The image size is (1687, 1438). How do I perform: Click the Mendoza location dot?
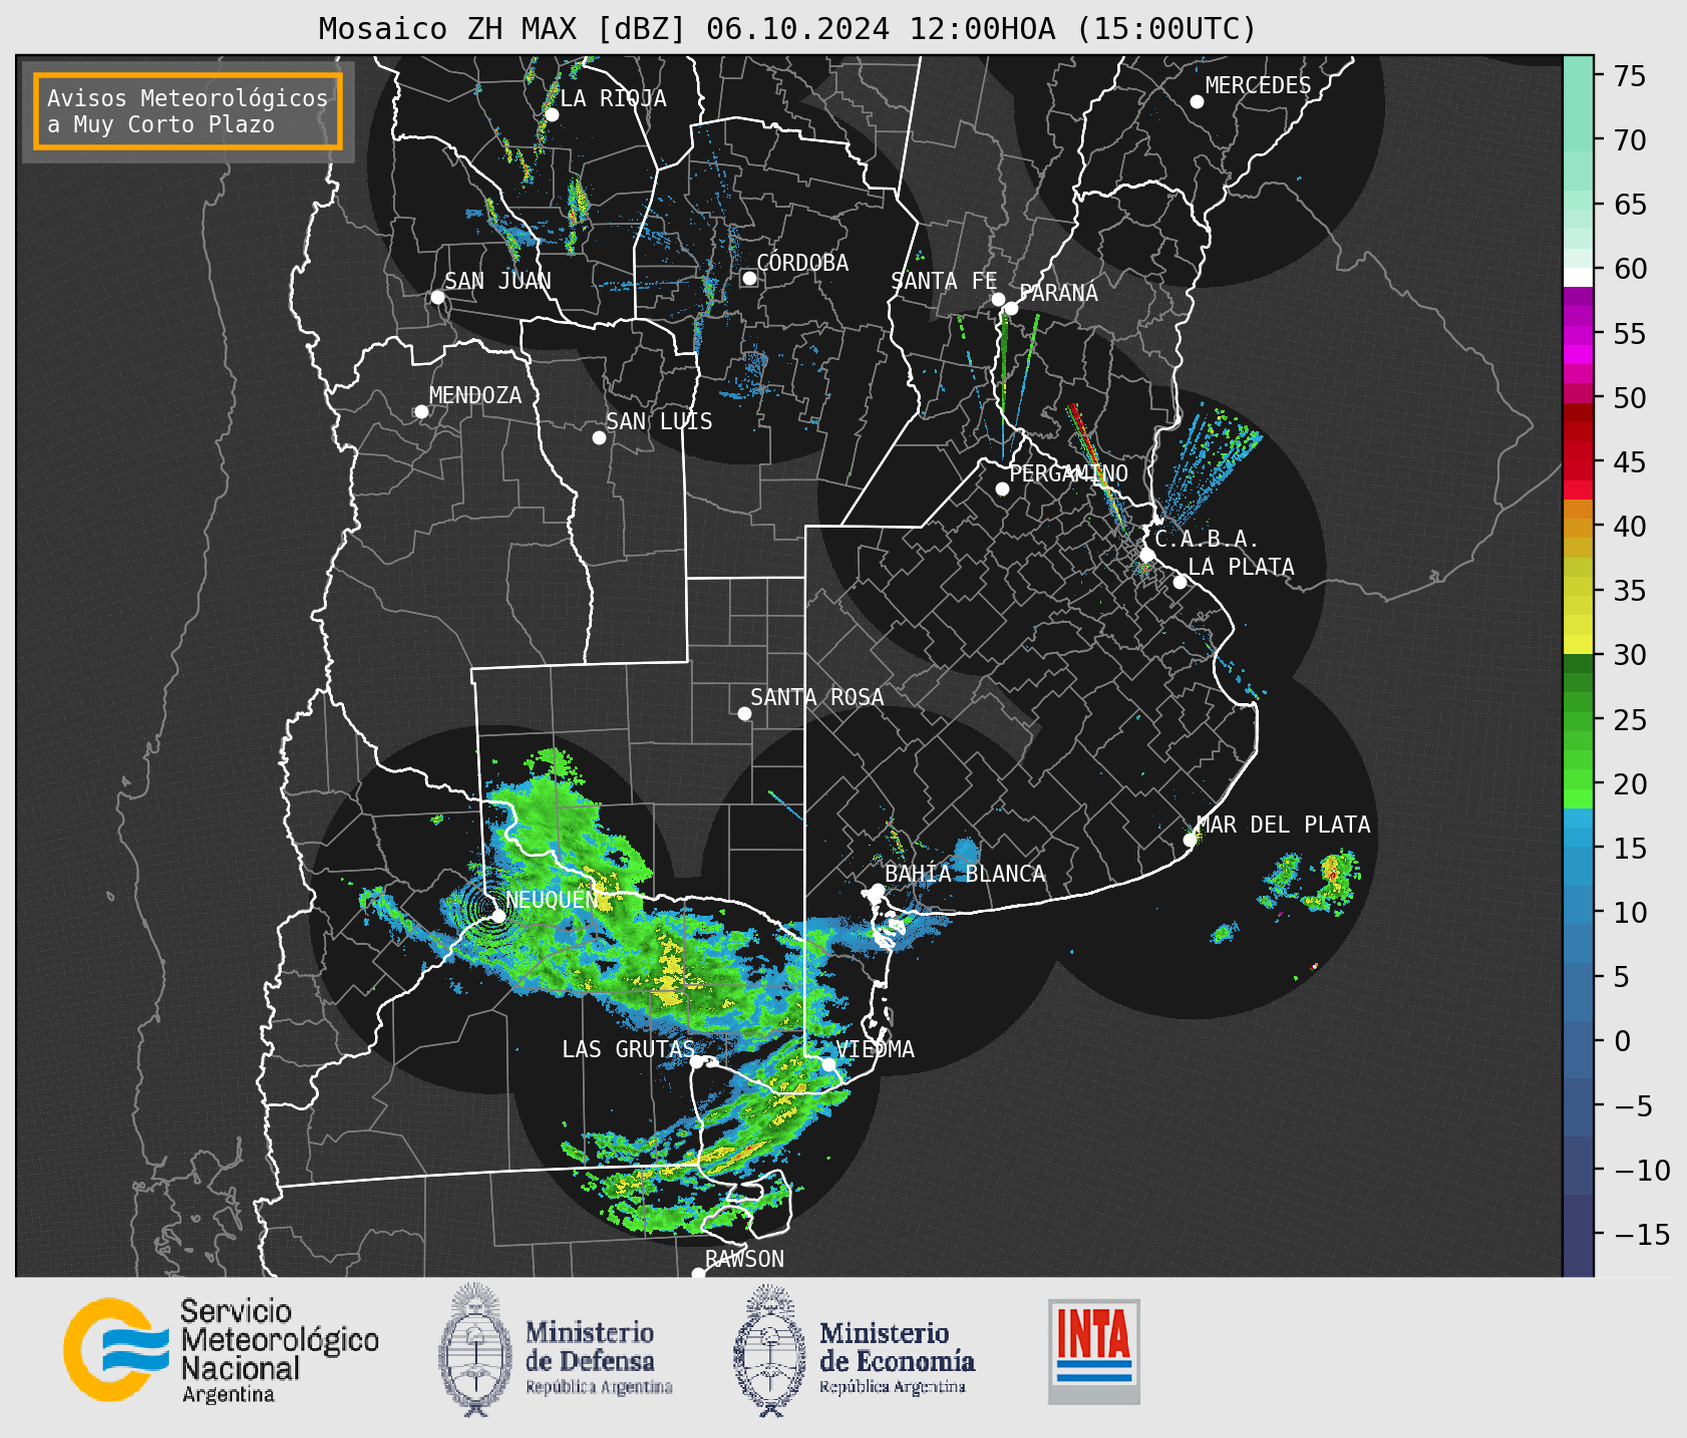421,412
